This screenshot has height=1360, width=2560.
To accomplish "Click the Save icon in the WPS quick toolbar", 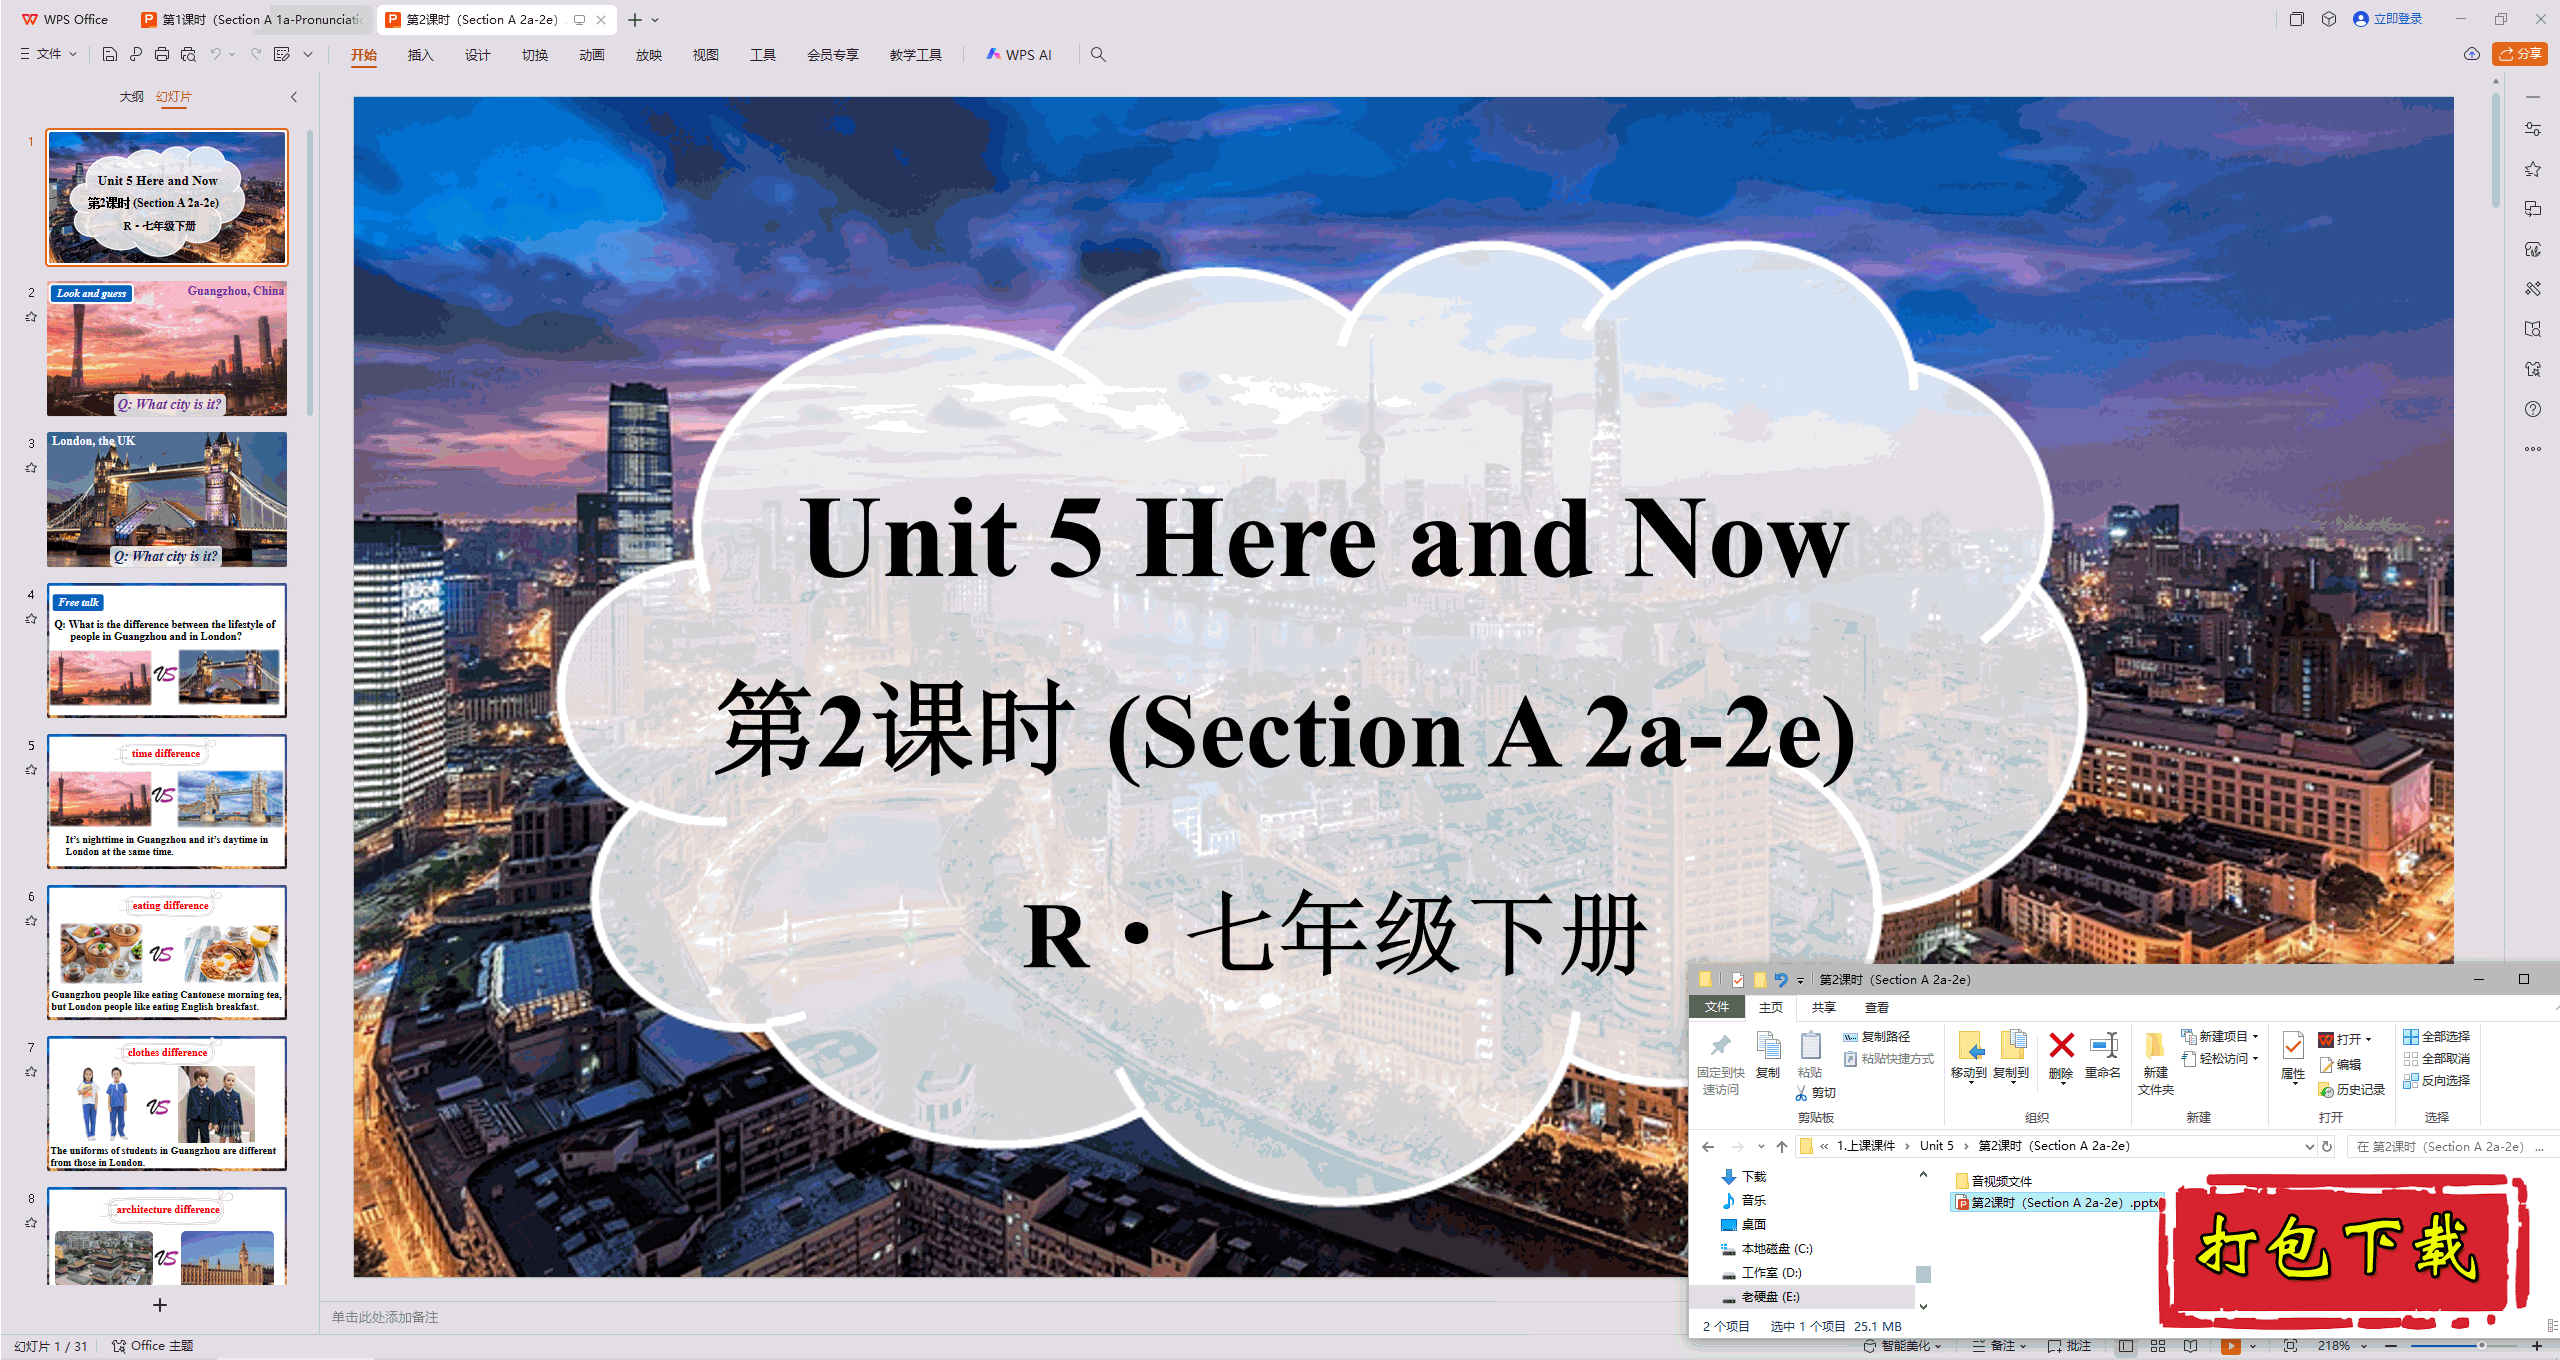I will pos(110,54).
